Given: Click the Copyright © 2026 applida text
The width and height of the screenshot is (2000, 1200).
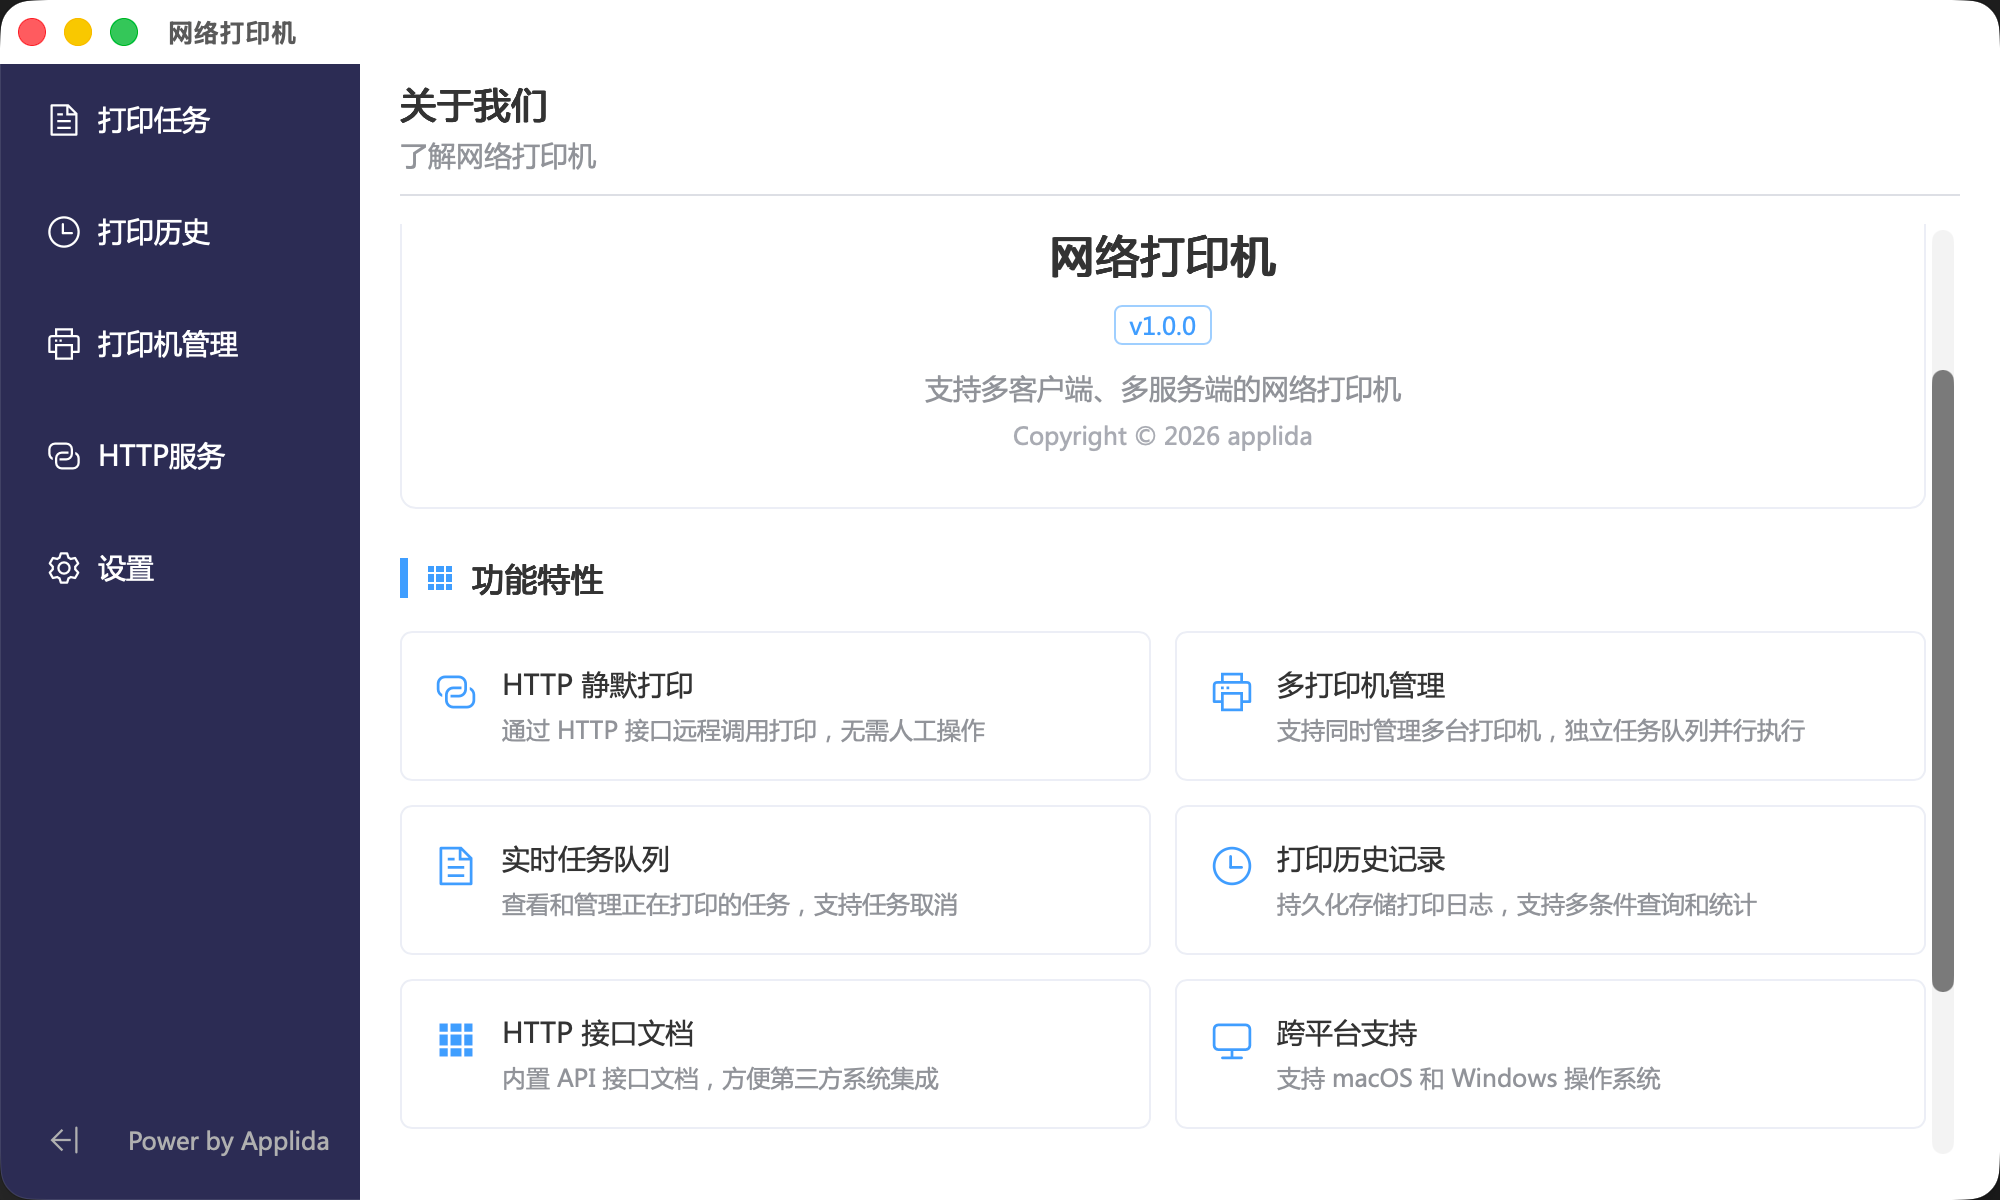Looking at the screenshot, I should click(x=1163, y=436).
